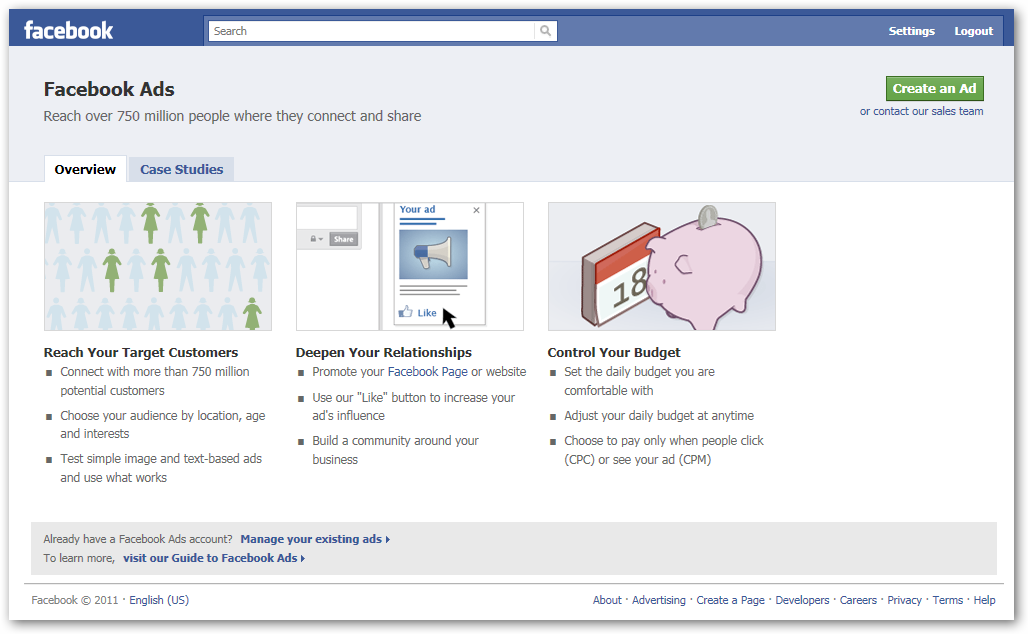Open the Help footer link

[984, 600]
